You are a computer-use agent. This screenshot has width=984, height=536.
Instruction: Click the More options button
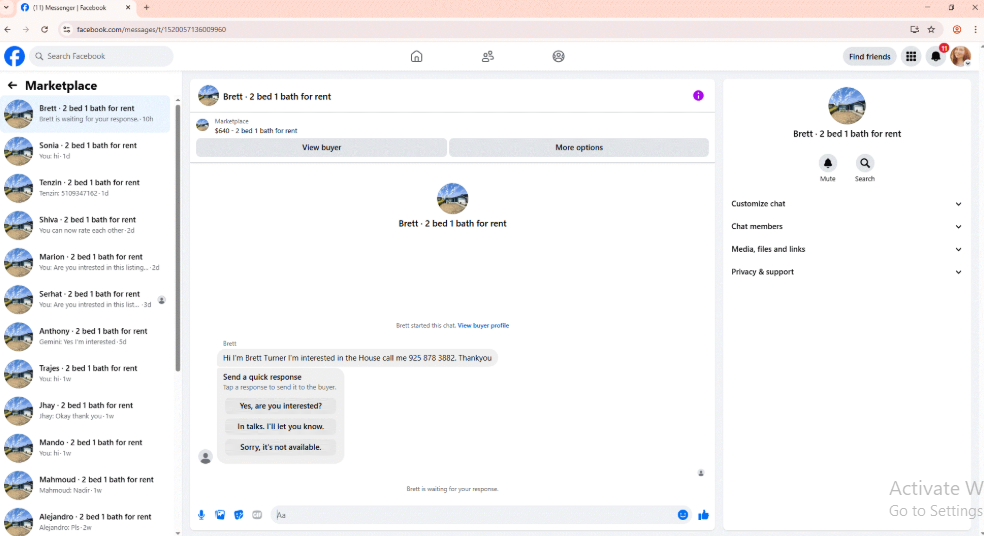coord(579,147)
